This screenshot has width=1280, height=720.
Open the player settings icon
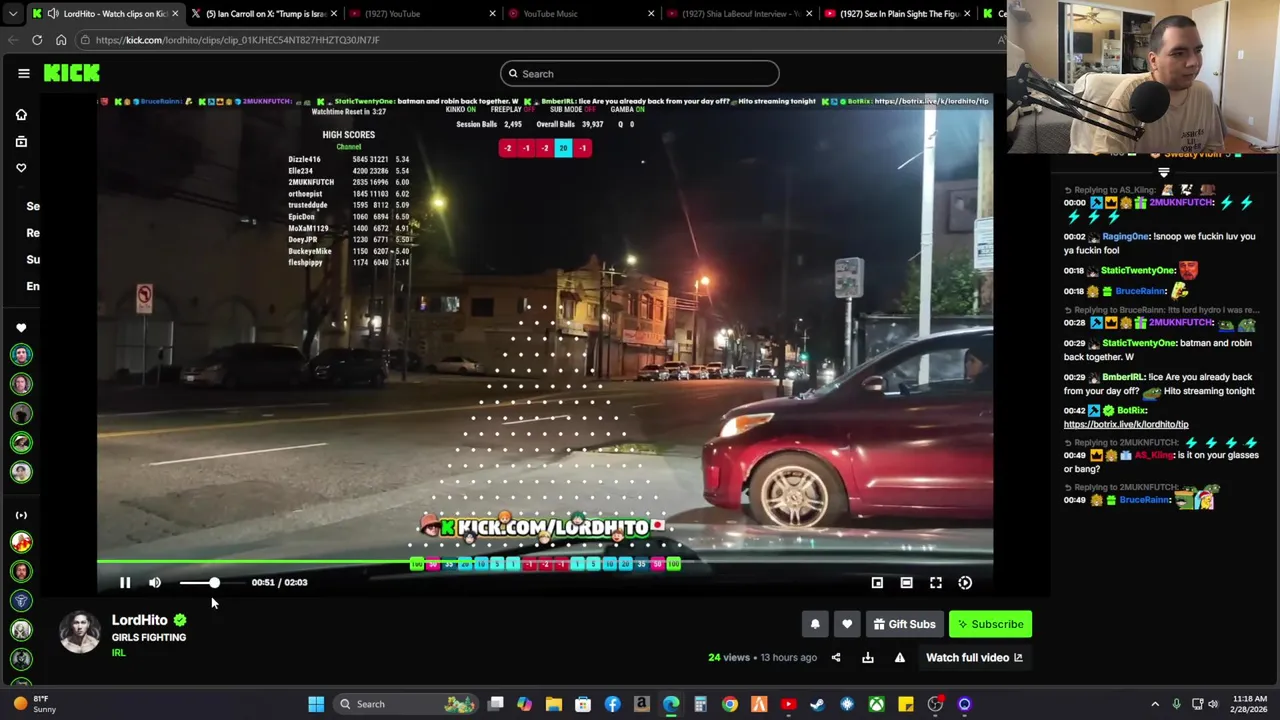(965, 582)
